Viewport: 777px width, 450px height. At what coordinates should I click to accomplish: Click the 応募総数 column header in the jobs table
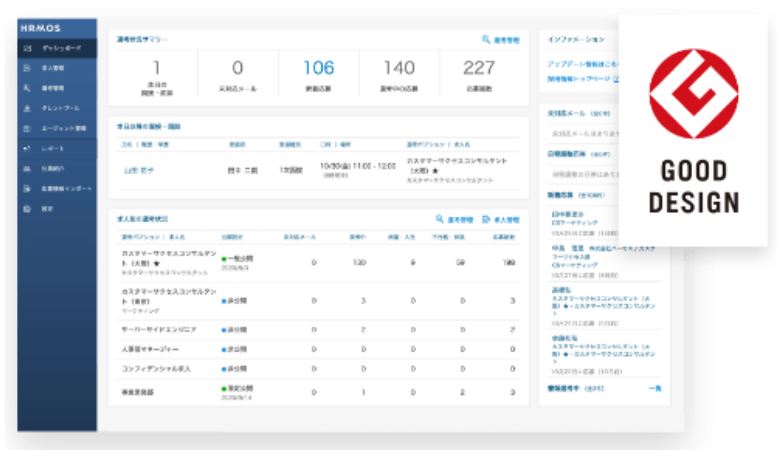pyautogui.click(x=504, y=237)
